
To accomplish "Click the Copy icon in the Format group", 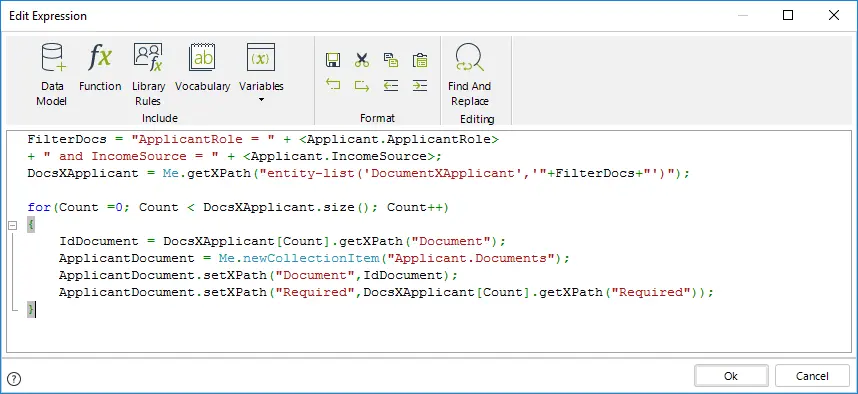I will click(x=391, y=60).
